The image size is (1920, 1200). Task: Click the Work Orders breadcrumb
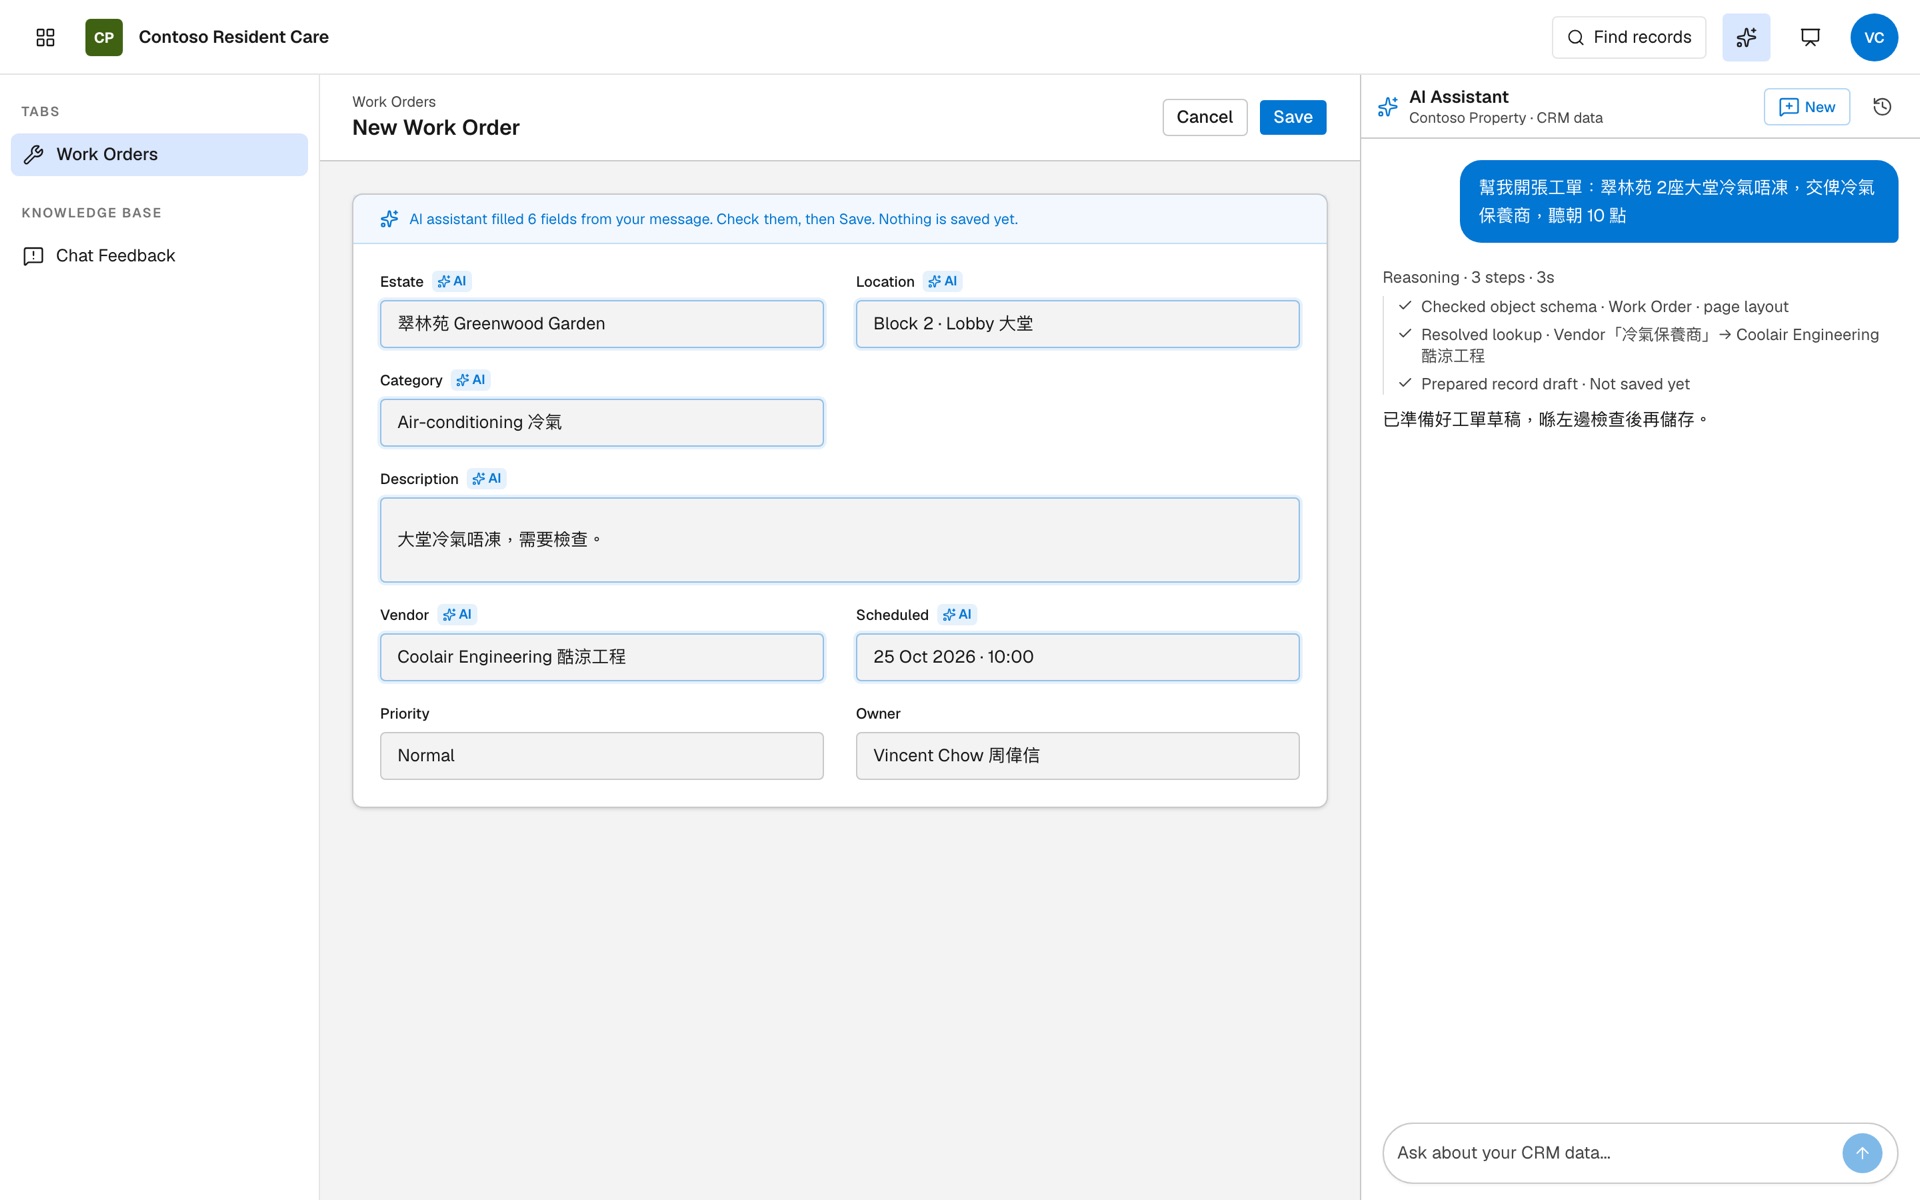393,102
